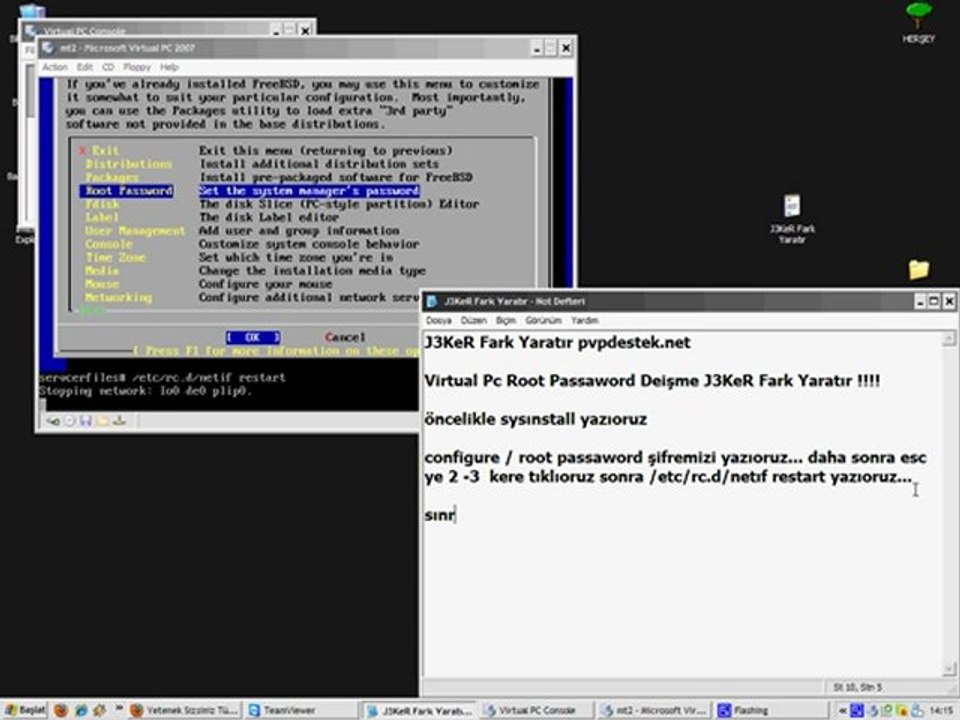
Task: Close the J3KeR Fark Yaratır Notepad window
Action: [x=948, y=301]
